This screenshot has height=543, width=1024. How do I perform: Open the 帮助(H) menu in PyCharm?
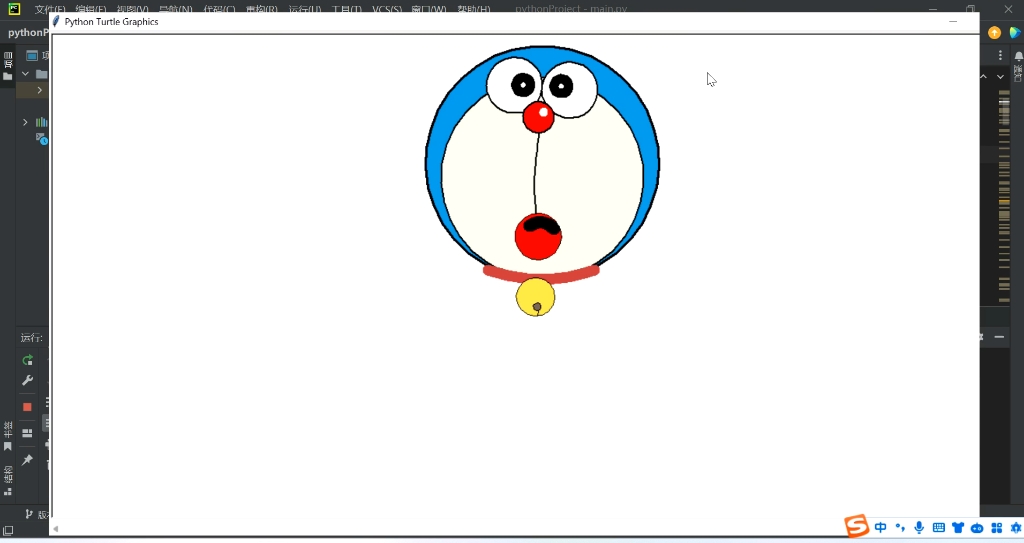click(x=473, y=9)
